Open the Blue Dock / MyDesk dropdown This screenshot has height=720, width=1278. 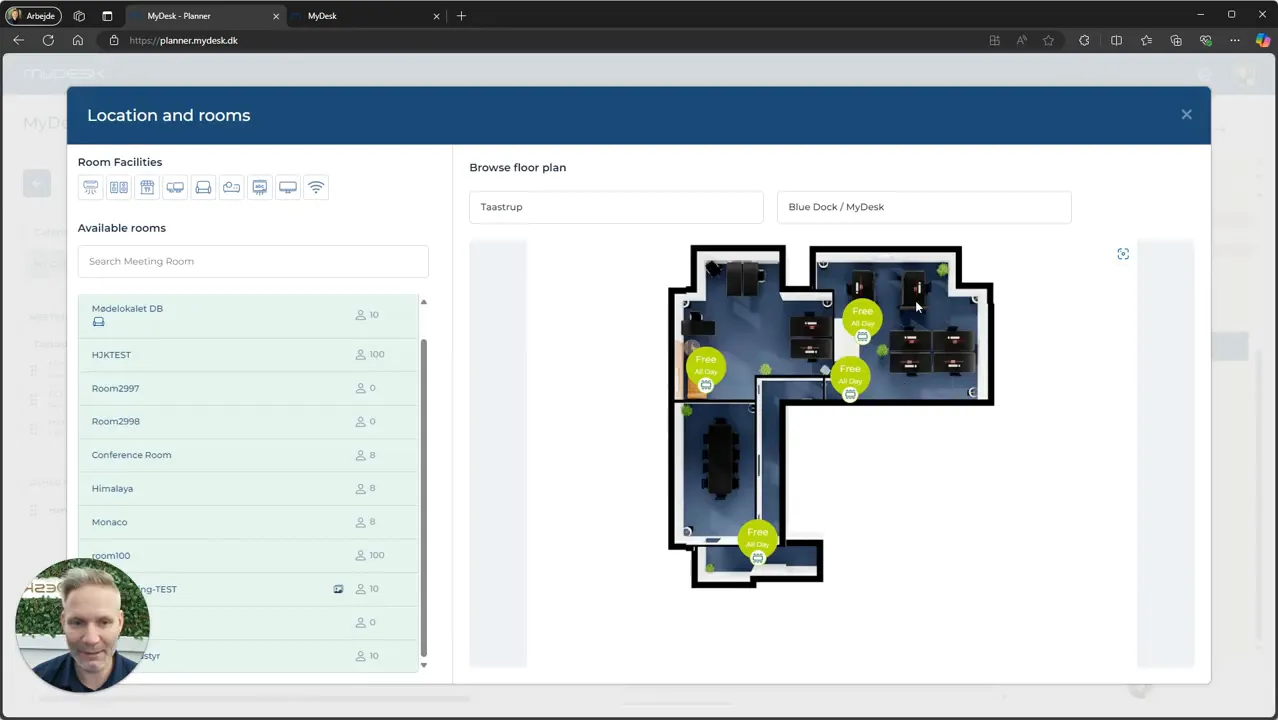tap(924, 207)
